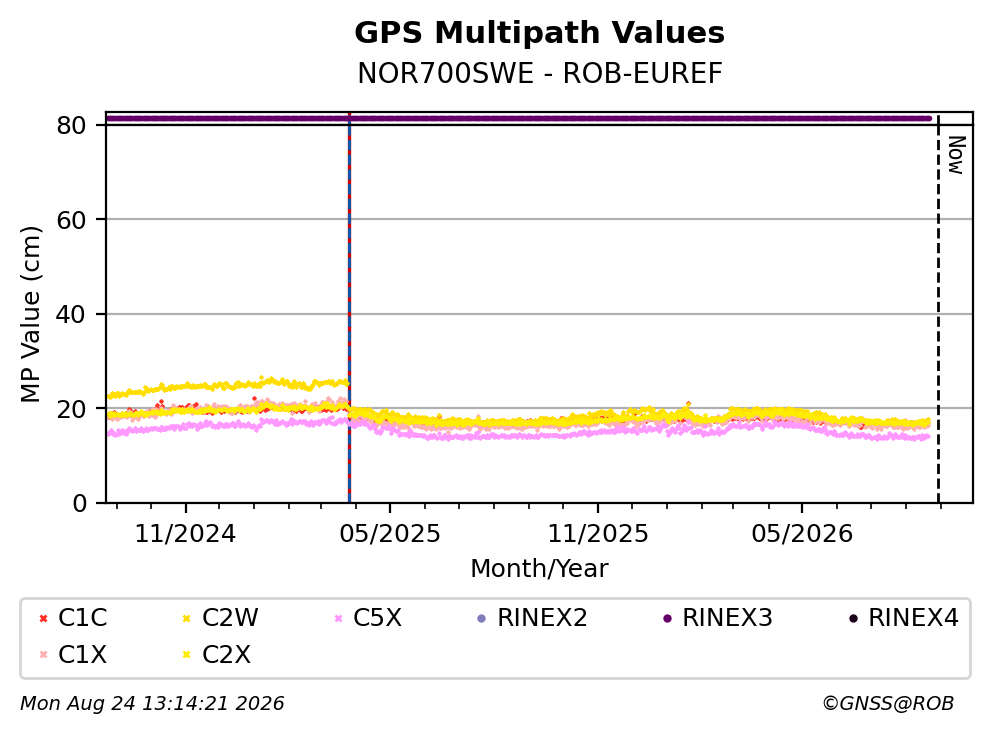The image size is (993, 734).
Task: Click the pink C5X legend marker
Action: [x=339, y=618]
